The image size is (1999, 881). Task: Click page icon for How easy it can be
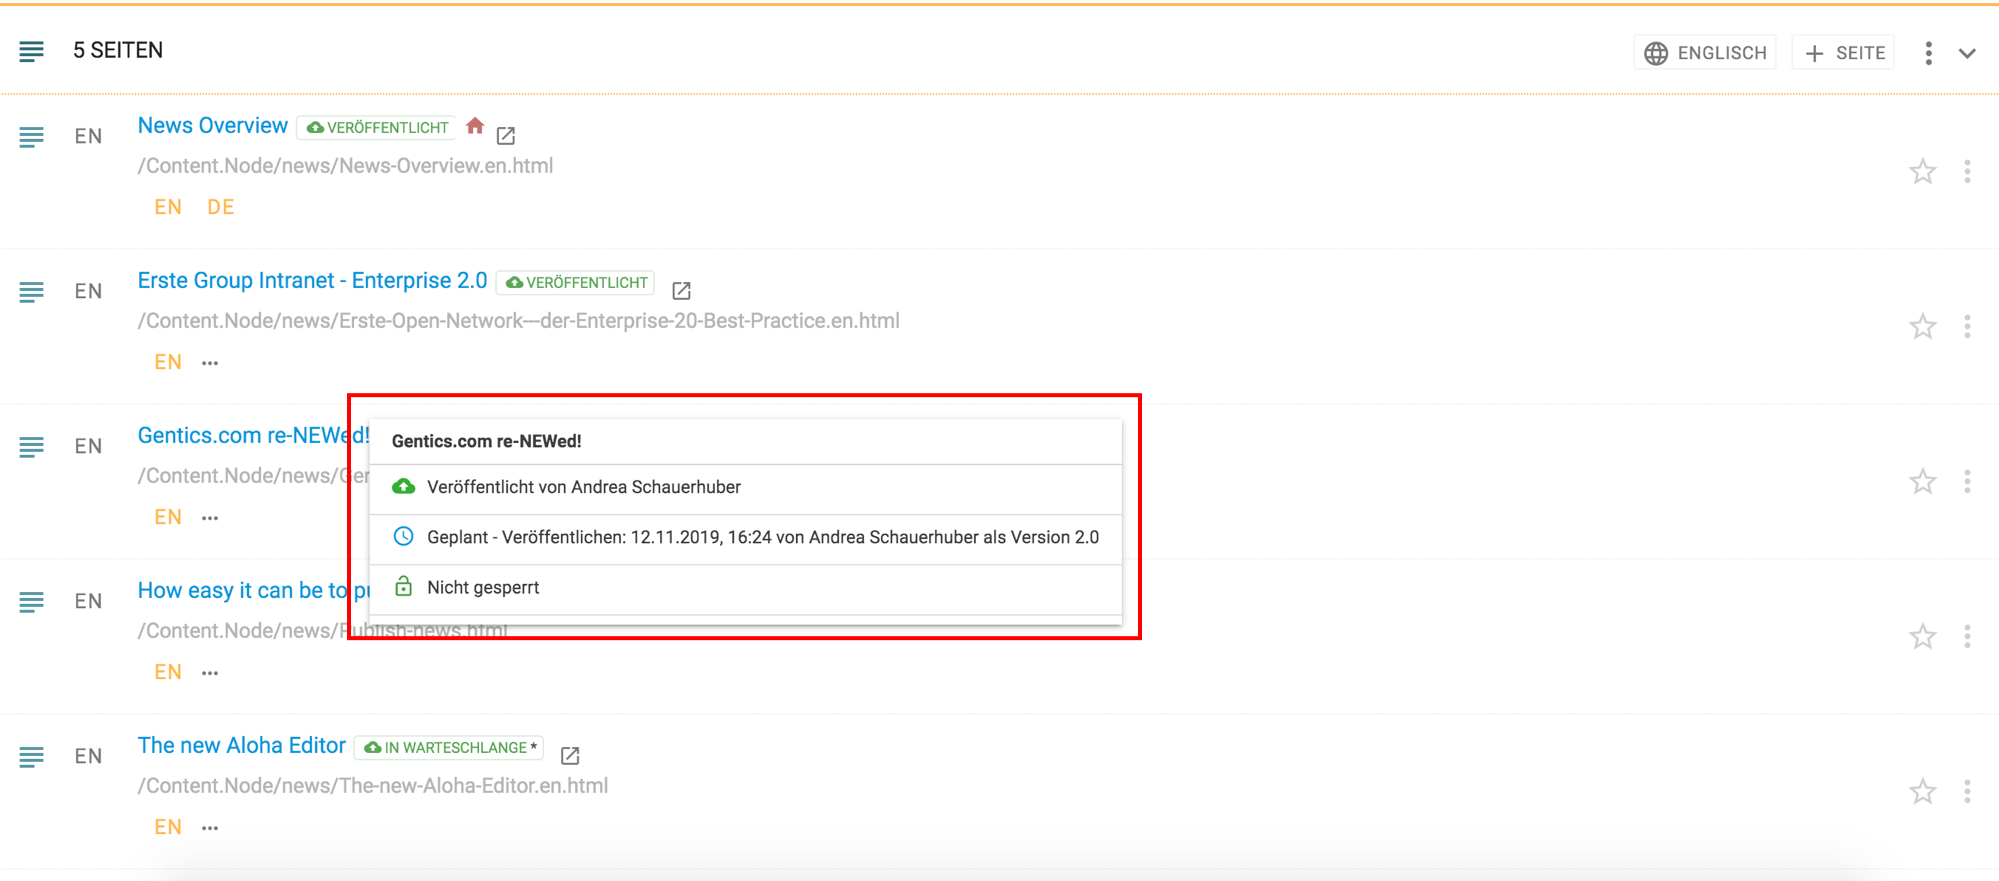click(x=31, y=602)
